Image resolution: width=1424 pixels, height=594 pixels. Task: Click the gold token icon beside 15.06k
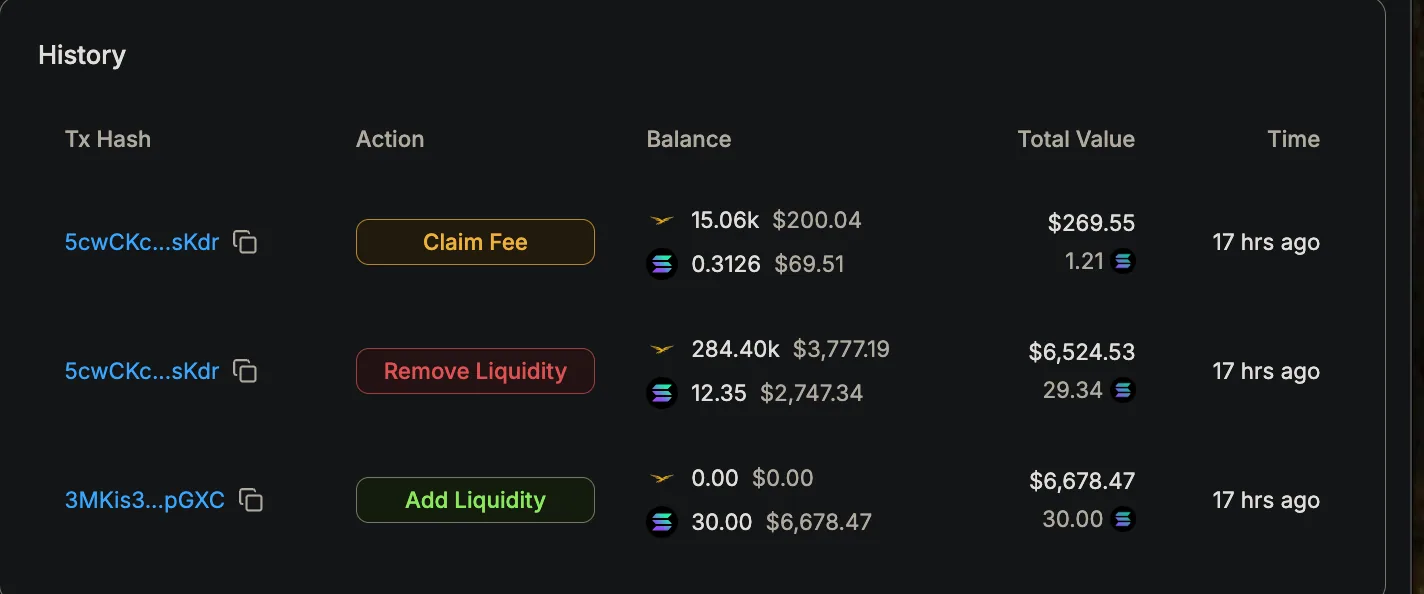pos(661,220)
